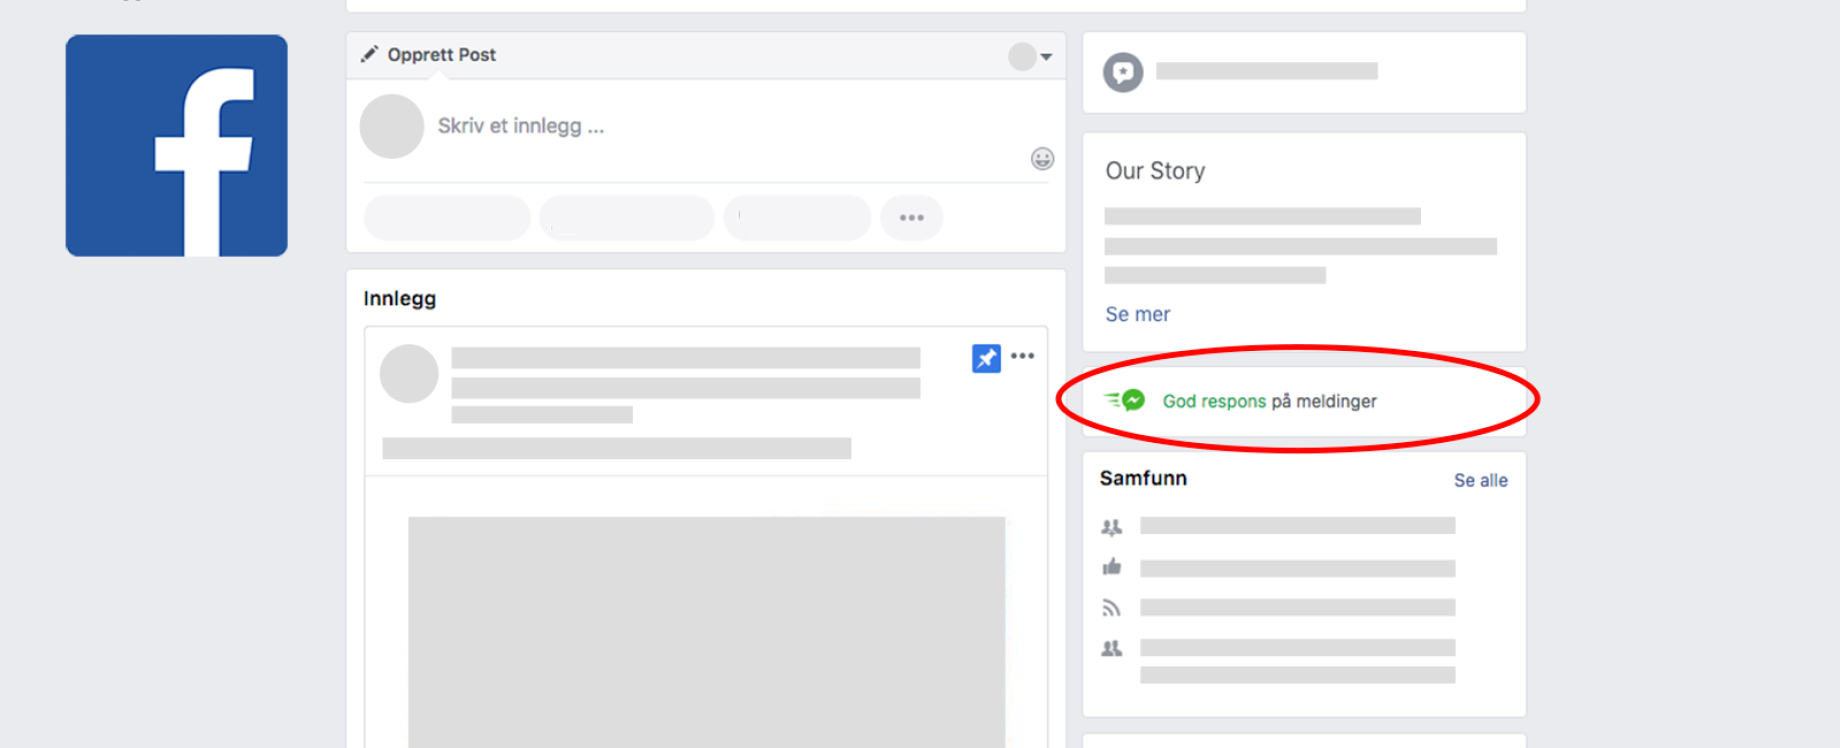Click the last people icon under Samfunn
The image size is (1840, 748).
point(1112,649)
